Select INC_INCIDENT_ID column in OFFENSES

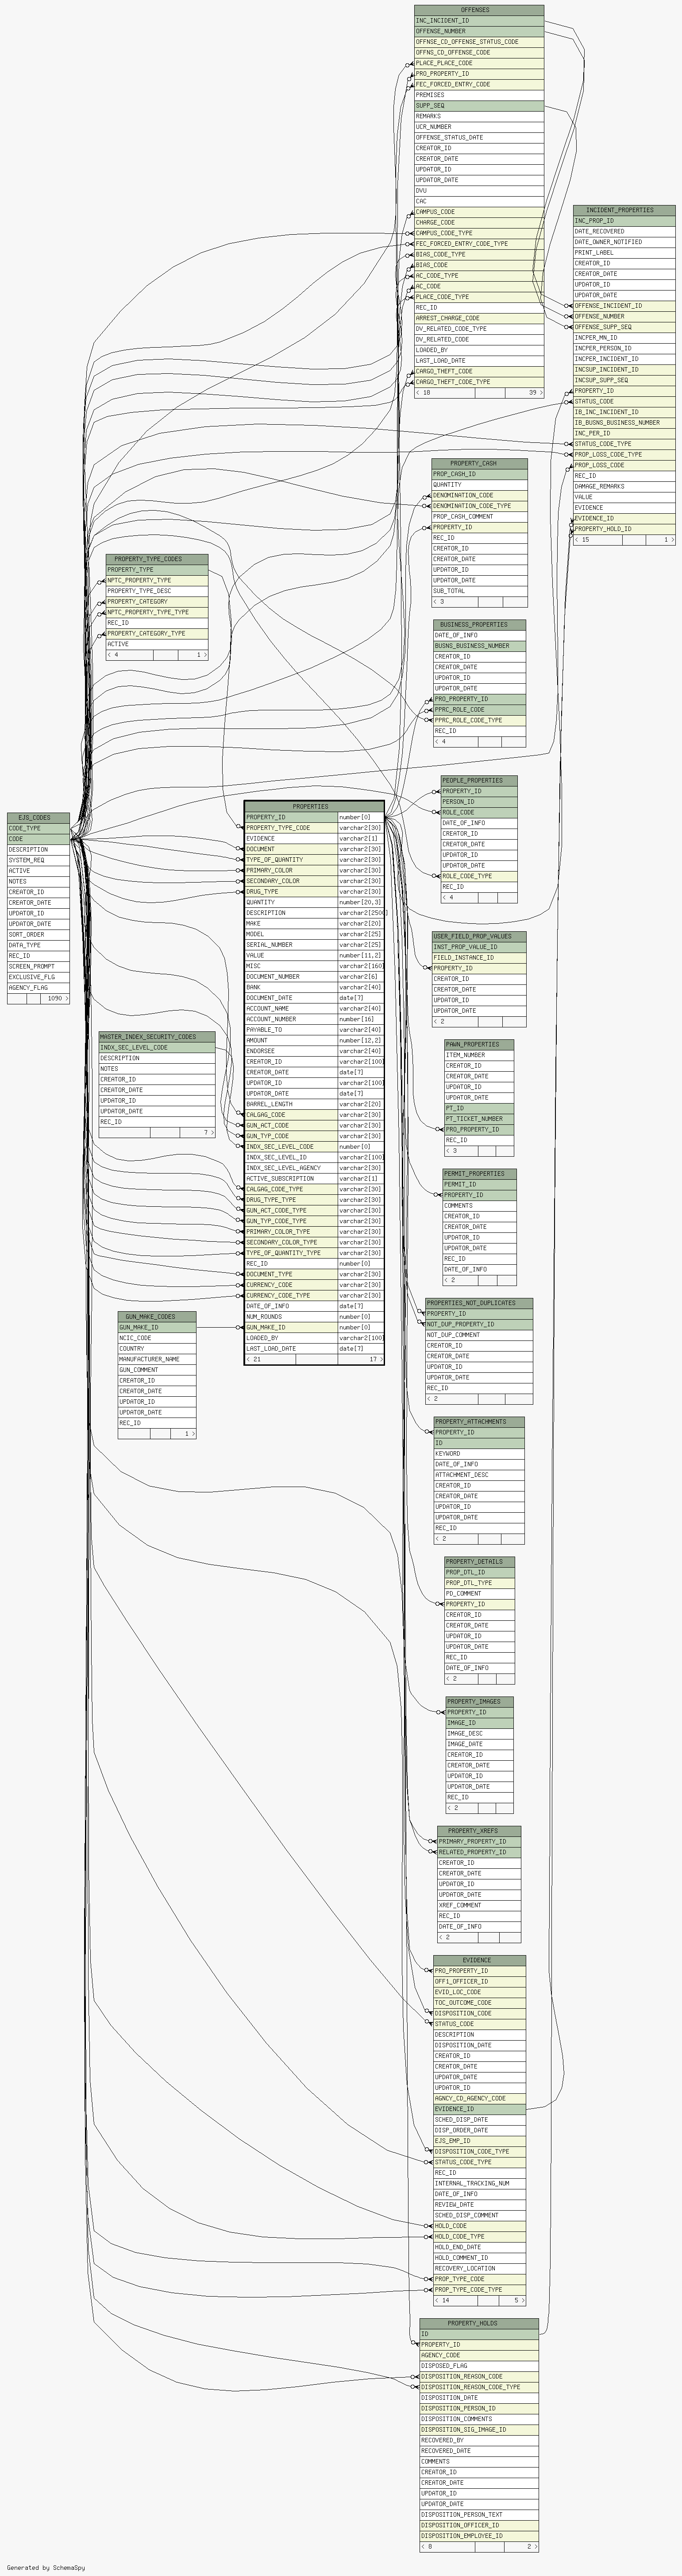pyautogui.click(x=479, y=21)
